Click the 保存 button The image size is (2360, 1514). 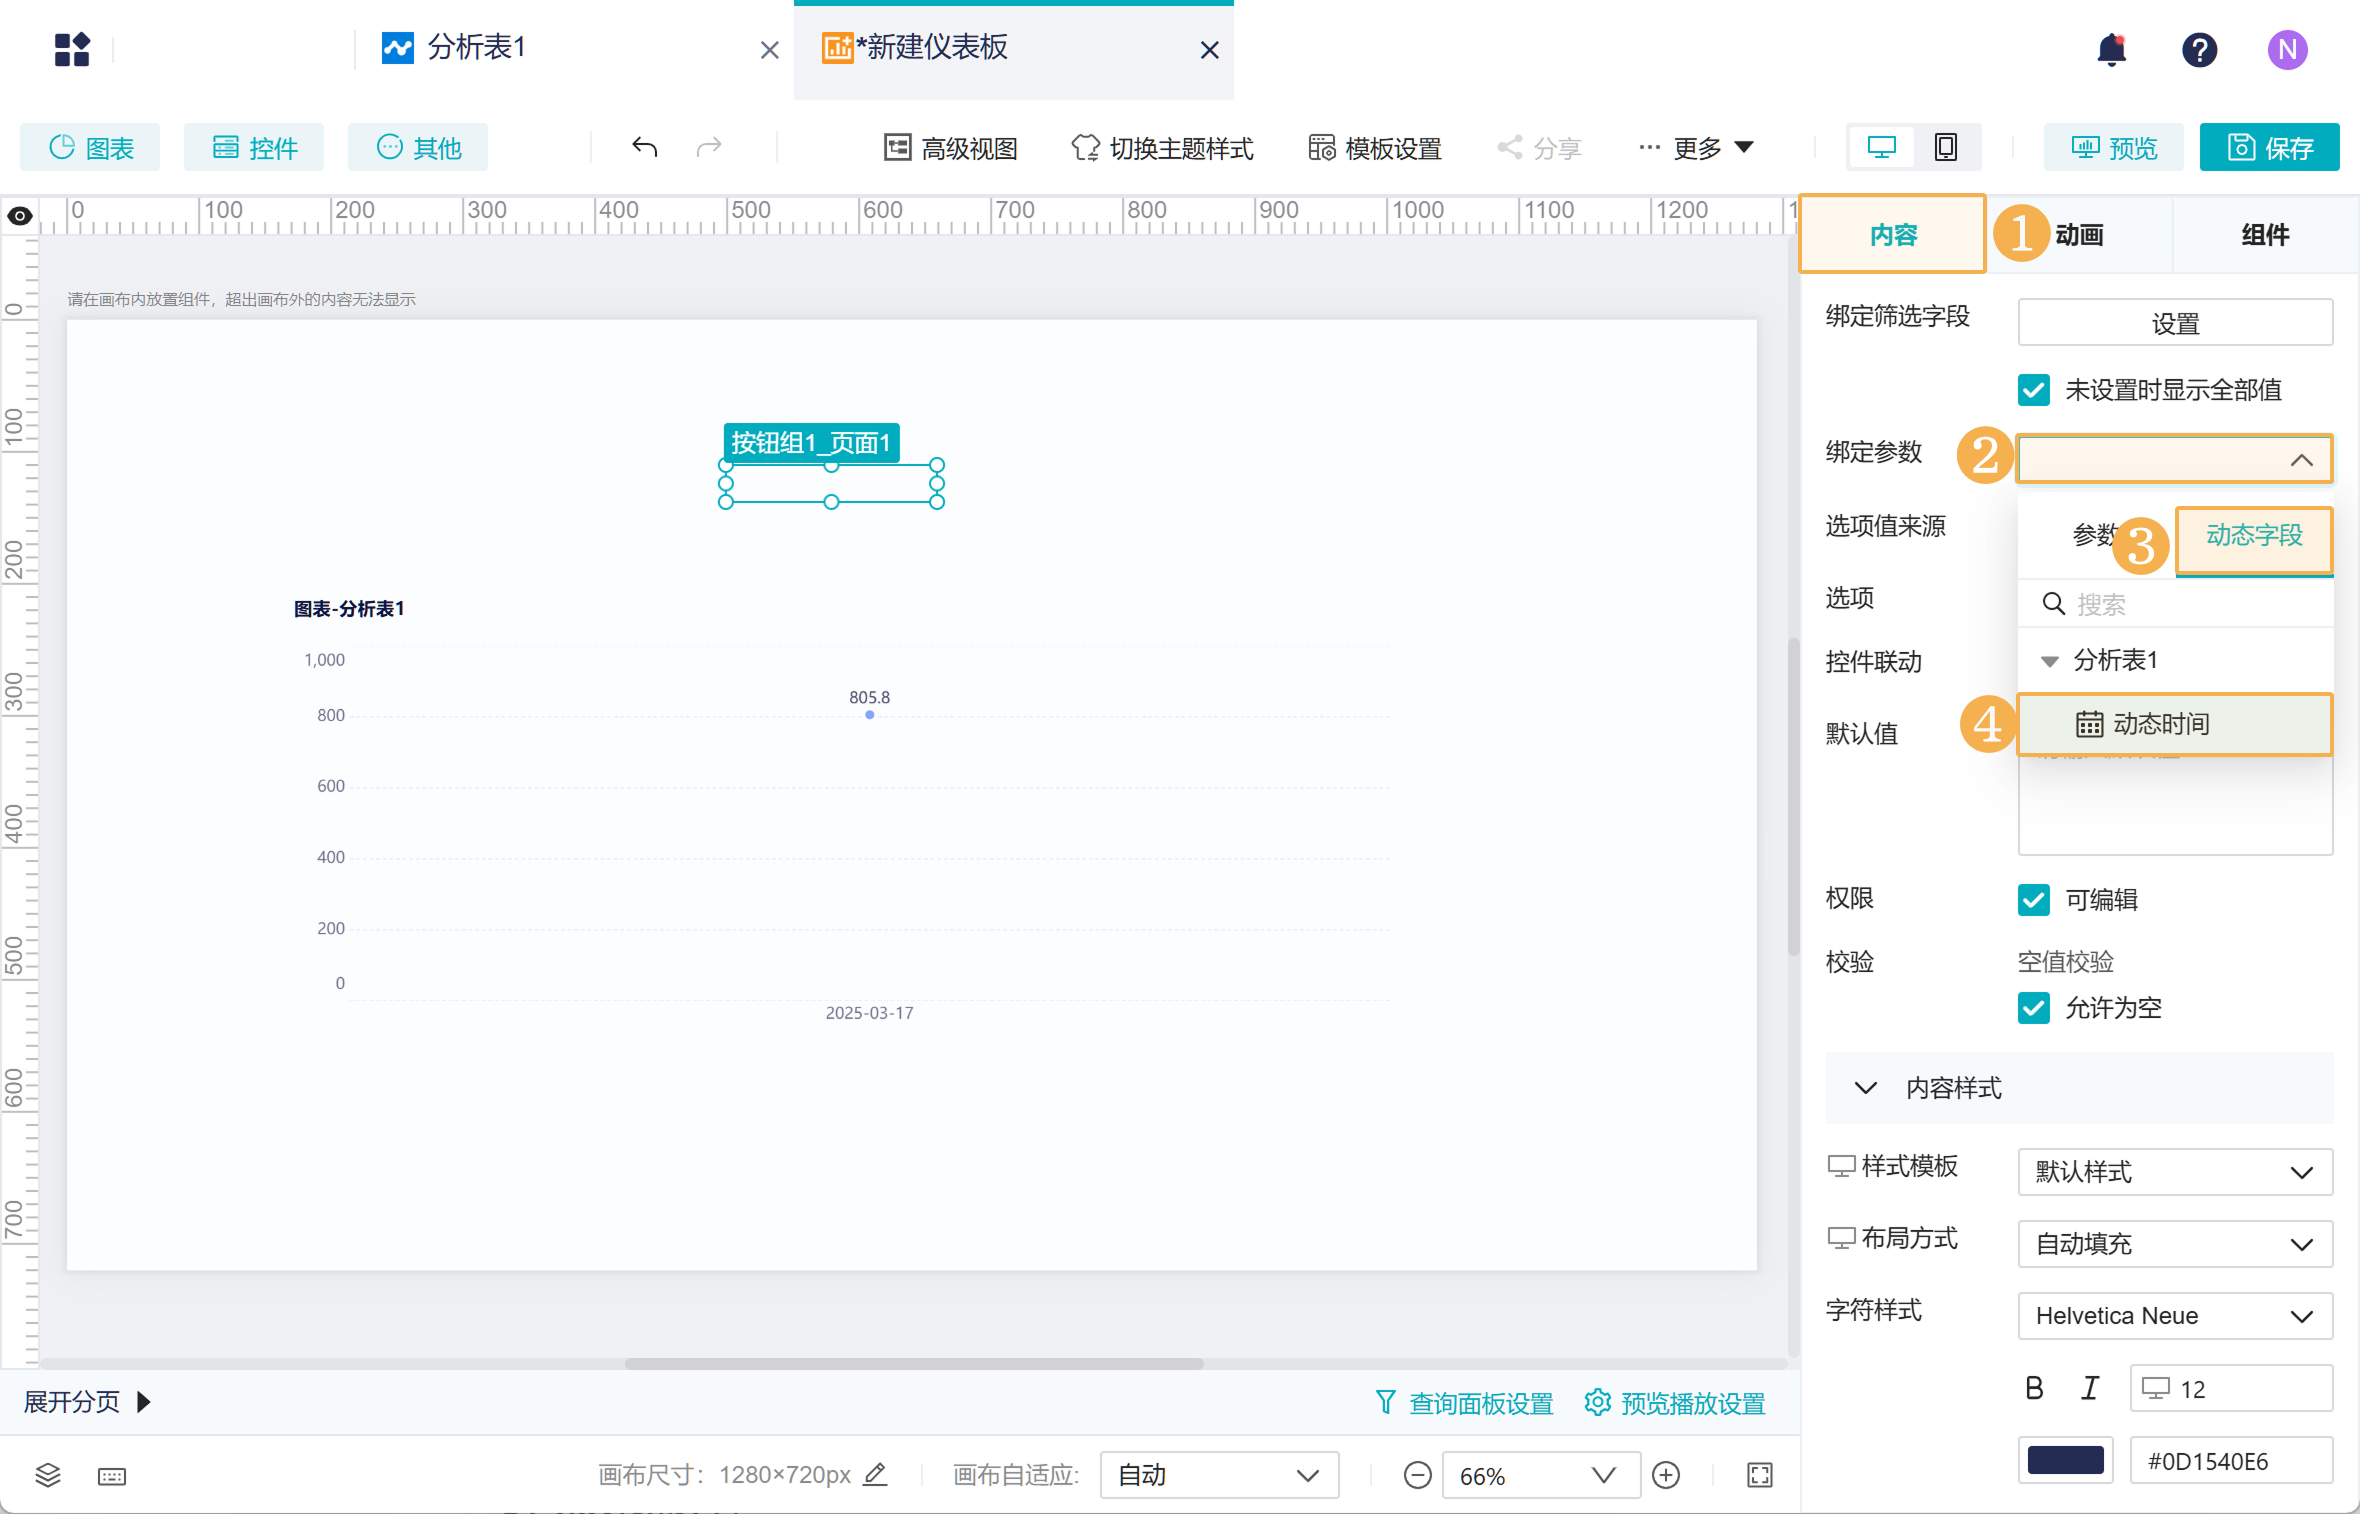coord(2269,148)
